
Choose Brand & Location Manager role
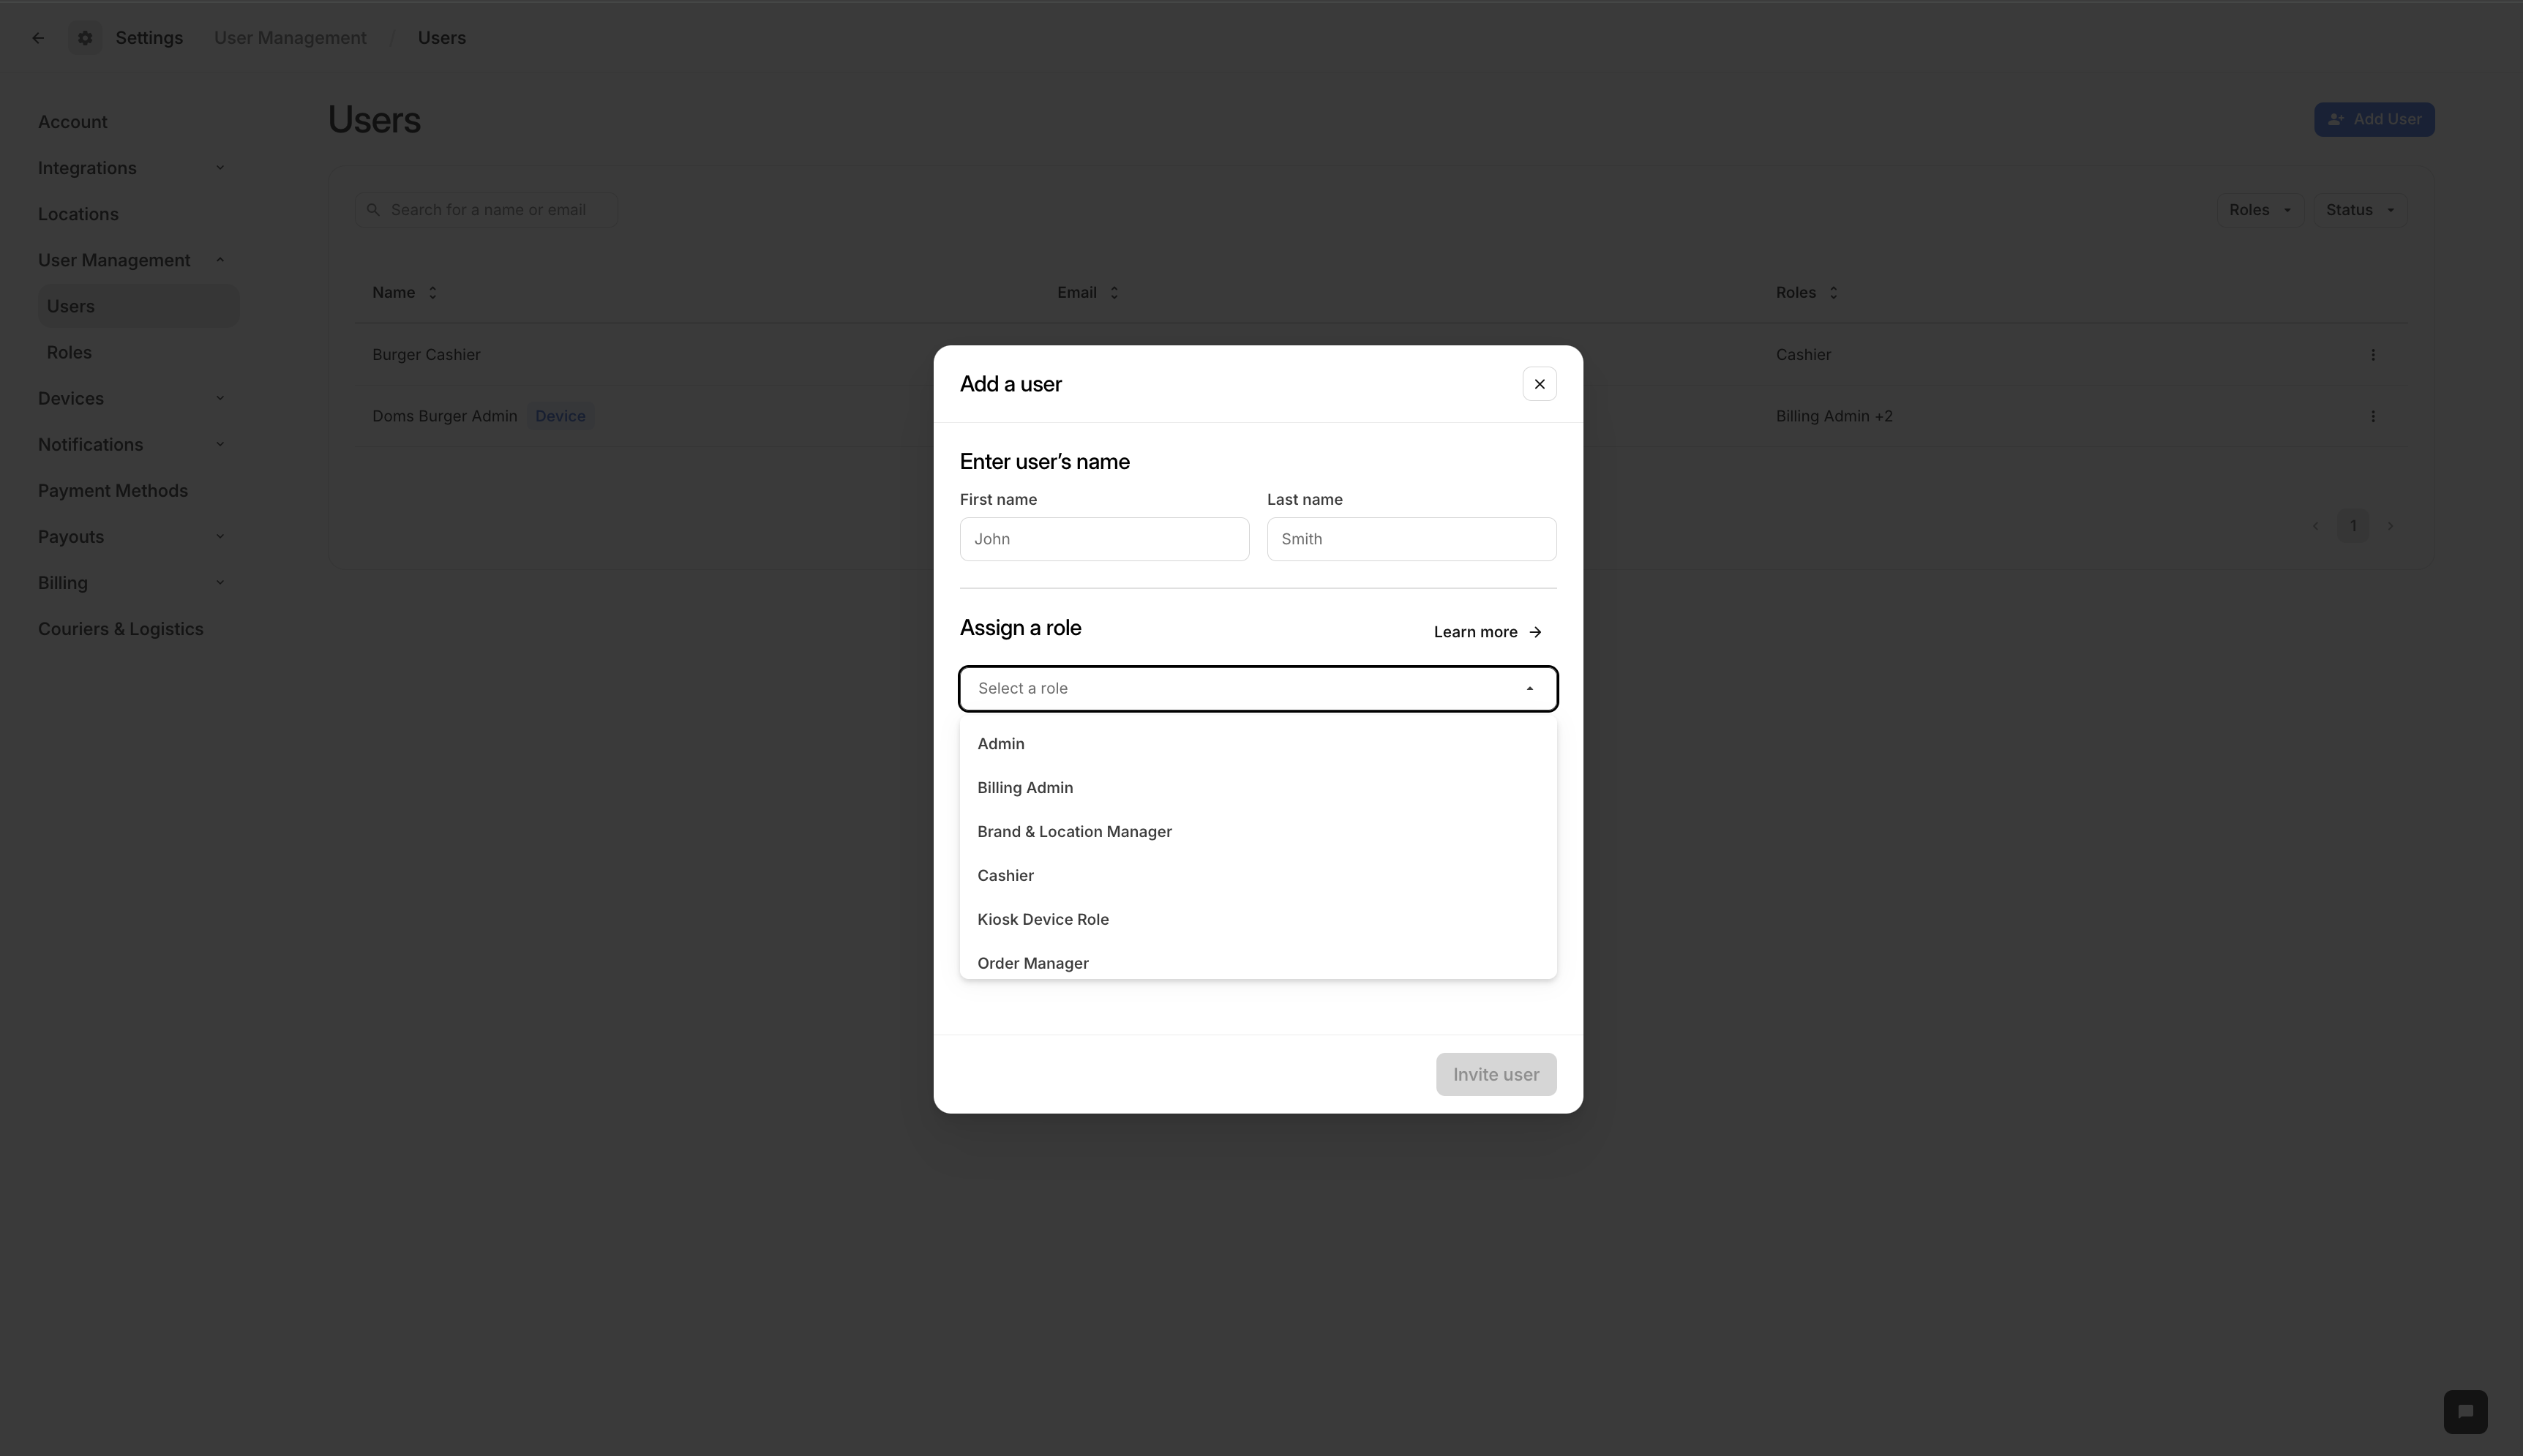click(x=1257, y=832)
